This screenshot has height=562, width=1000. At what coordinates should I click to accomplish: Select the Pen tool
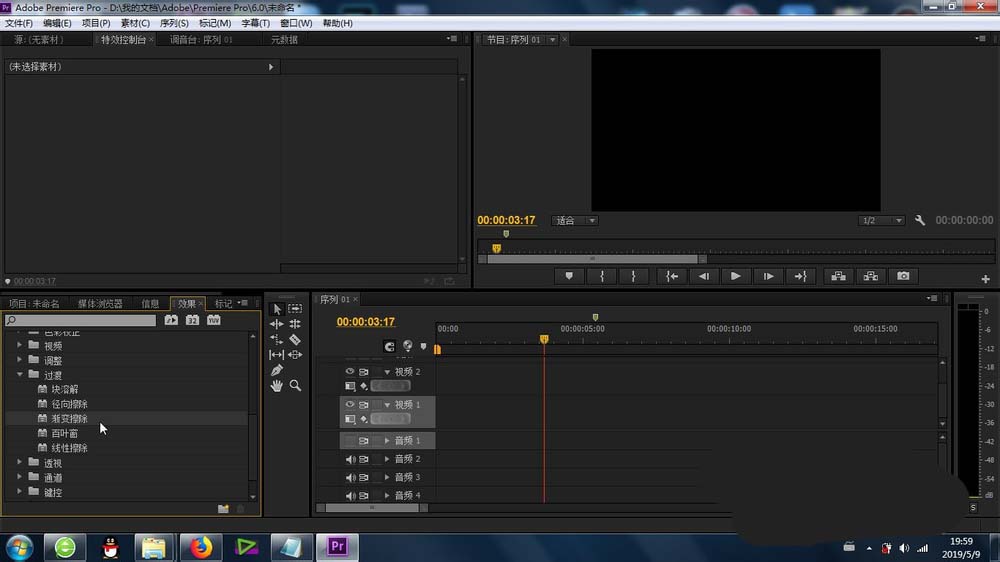[x=277, y=370]
